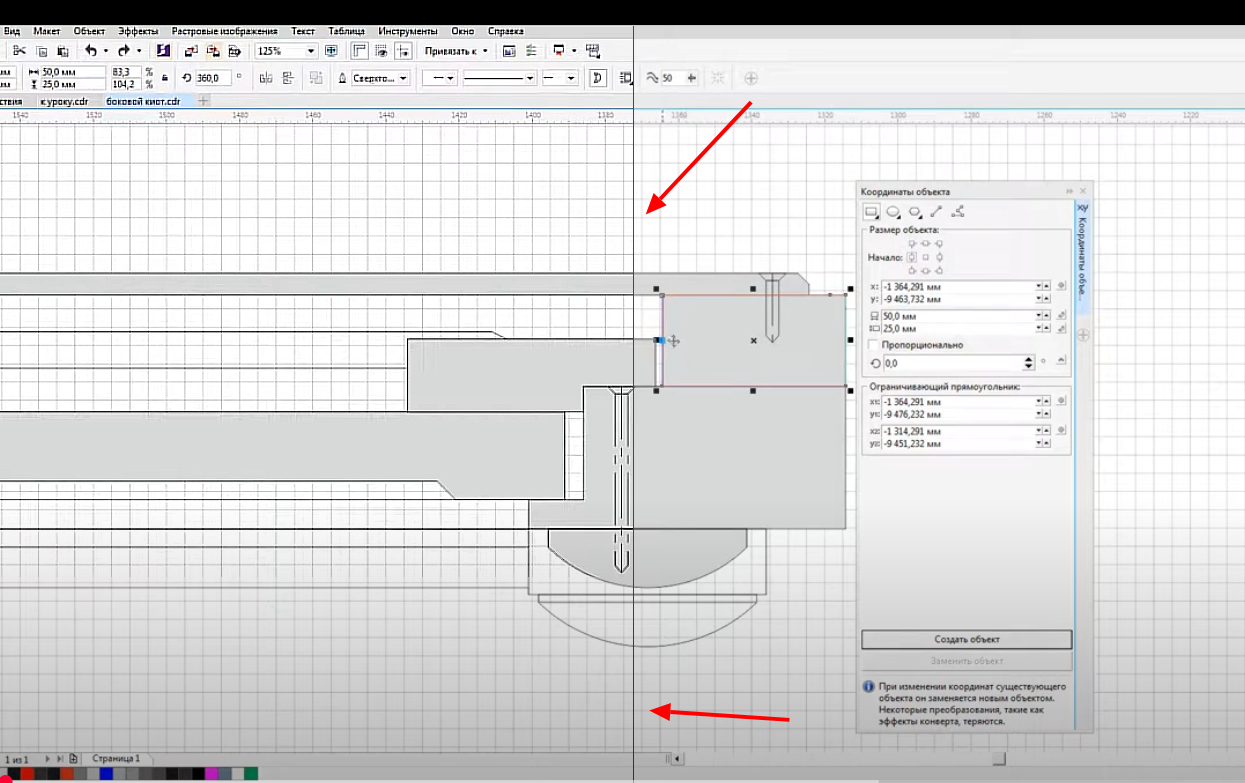Click the mirror vertically icon
Screen dimensions: 1245x783
tap(289, 78)
